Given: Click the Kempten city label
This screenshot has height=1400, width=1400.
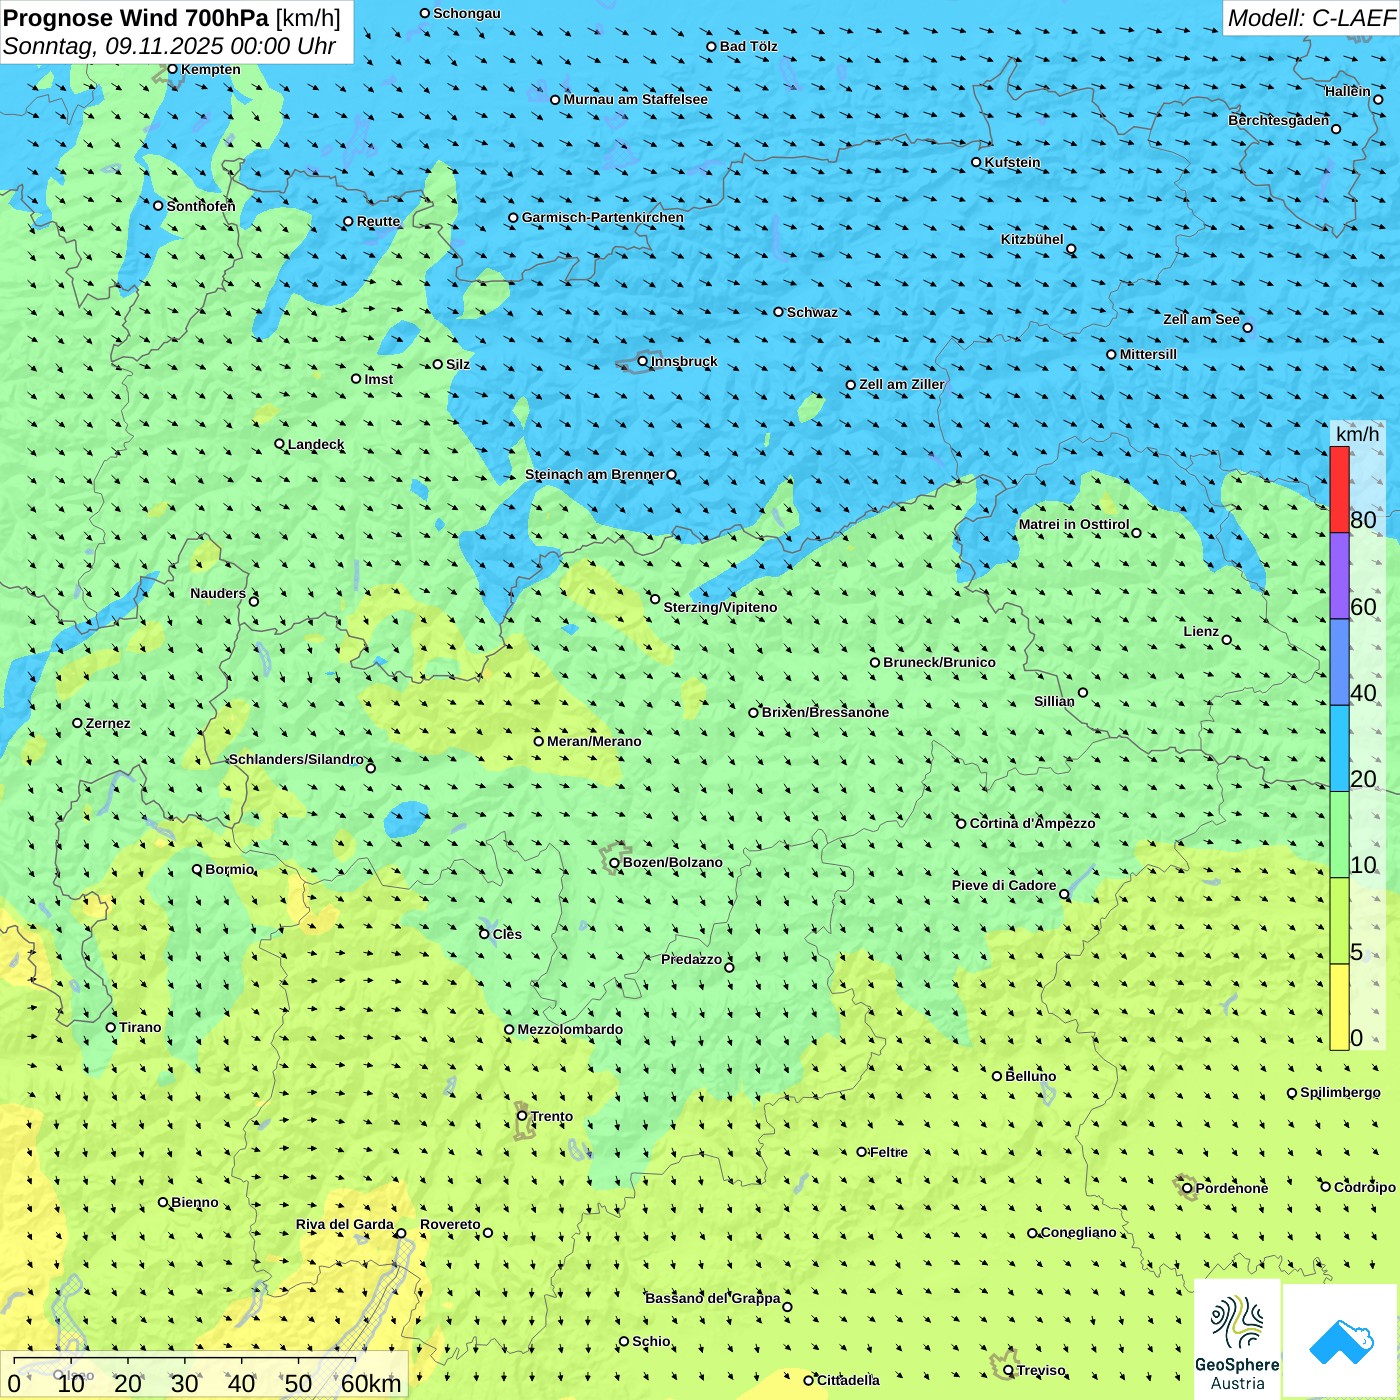Looking at the screenshot, I should tap(211, 69).
